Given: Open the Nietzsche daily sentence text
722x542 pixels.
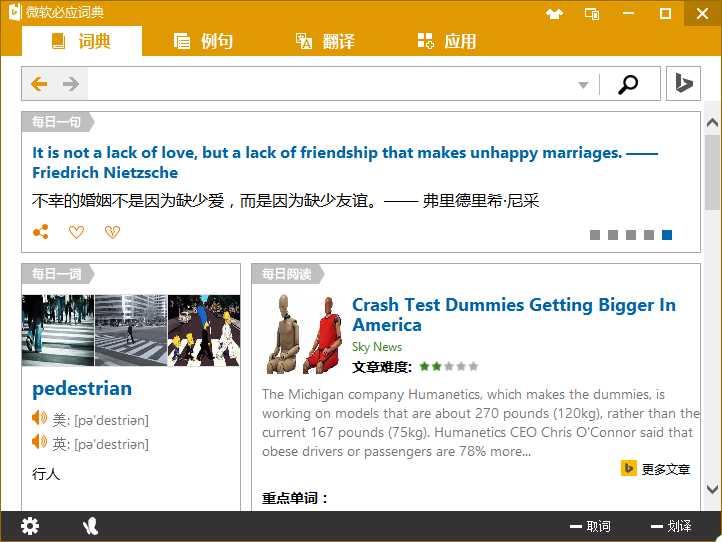Looking at the screenshot, I should coord(345,162).
